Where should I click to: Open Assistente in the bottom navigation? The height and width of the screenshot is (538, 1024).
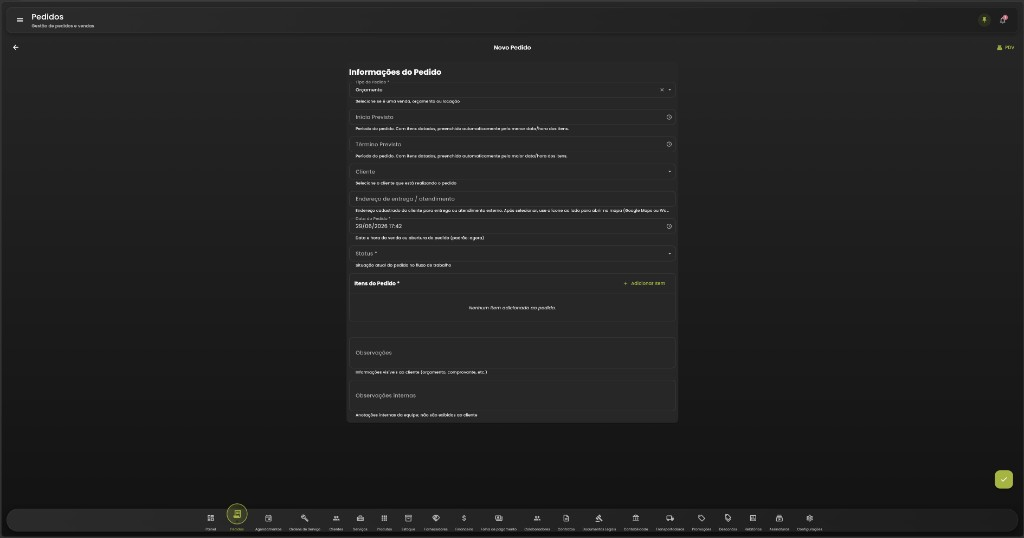tap(779, 522)
